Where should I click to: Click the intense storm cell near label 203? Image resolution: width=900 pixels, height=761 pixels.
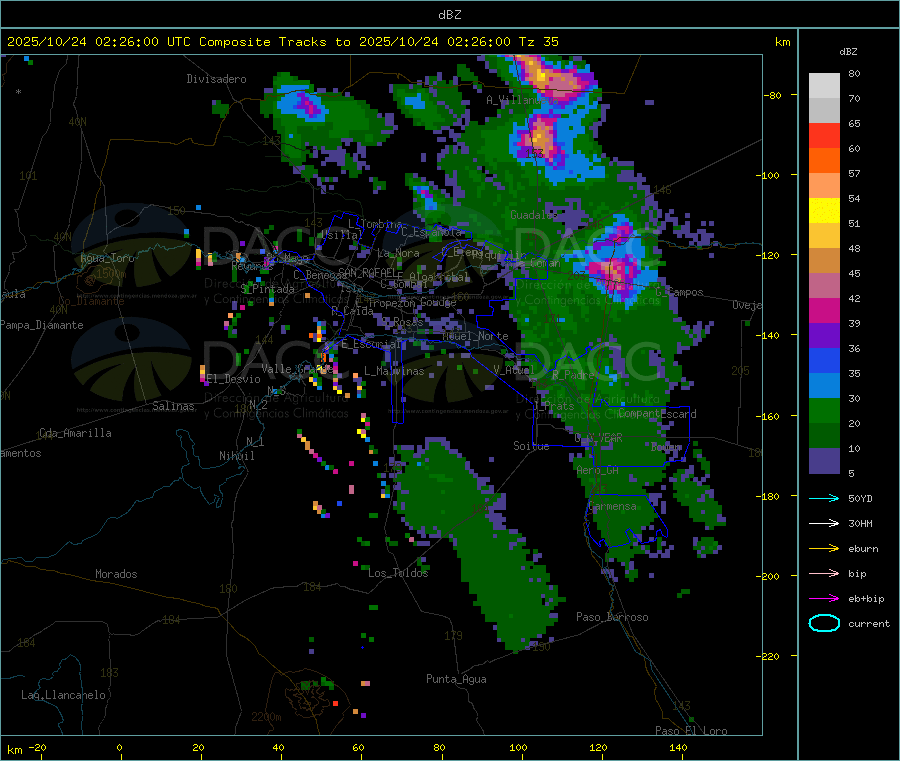tap(614, 269)
